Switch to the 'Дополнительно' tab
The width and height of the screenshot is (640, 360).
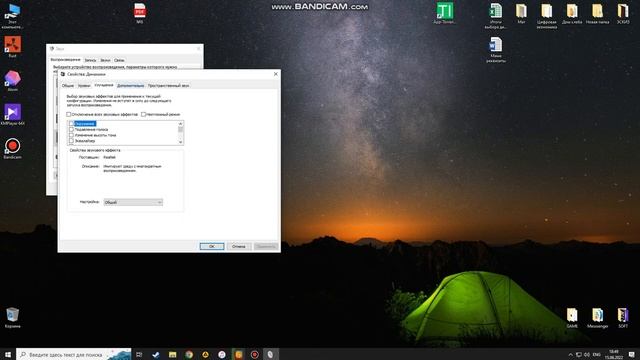(x=131, y=86)
